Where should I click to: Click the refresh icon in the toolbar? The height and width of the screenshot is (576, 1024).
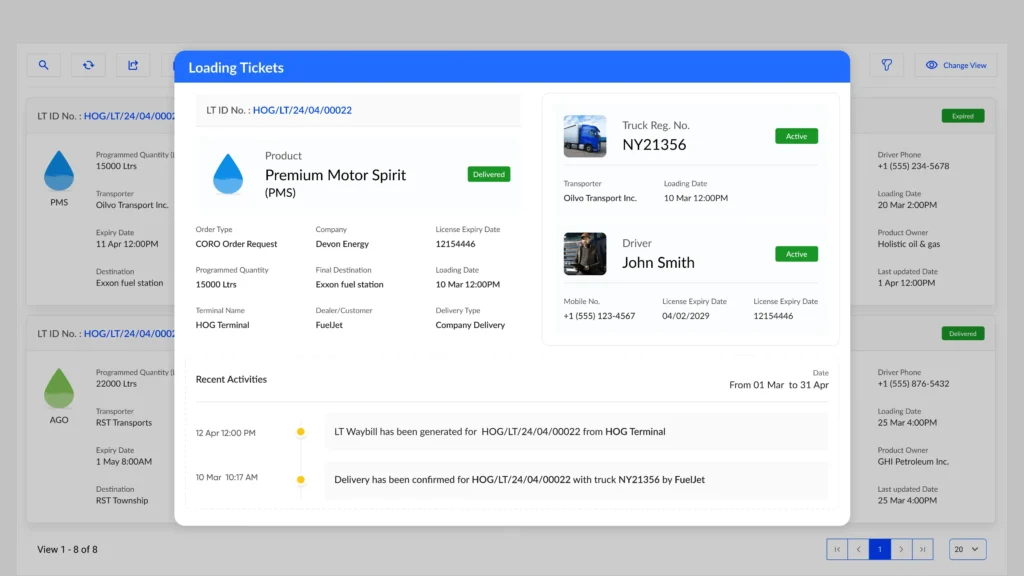88,65
